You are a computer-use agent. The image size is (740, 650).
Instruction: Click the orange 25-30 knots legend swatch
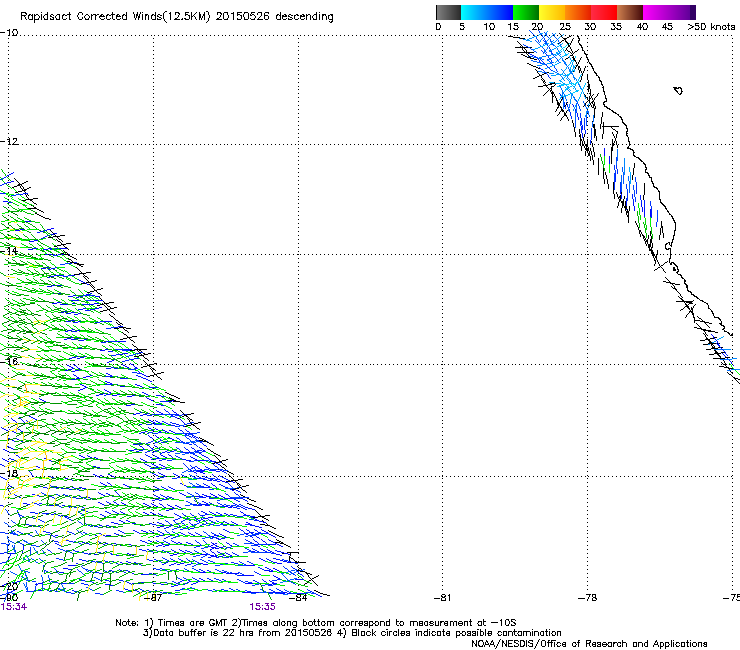(x=578, y=12)
